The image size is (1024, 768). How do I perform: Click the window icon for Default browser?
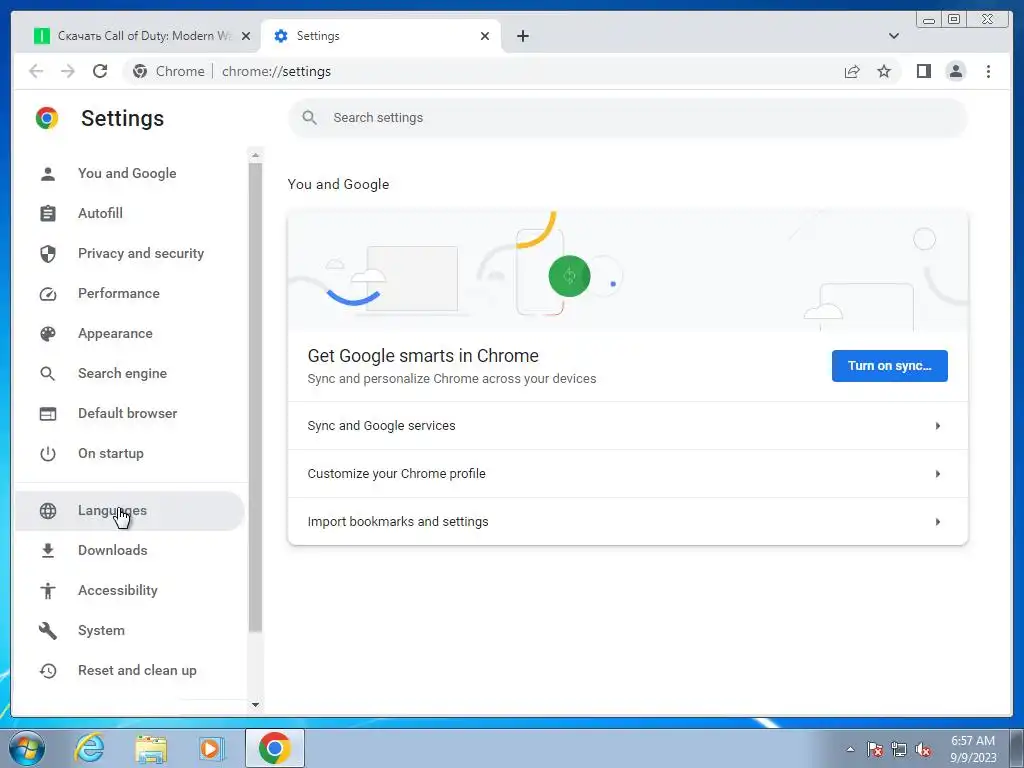48,414
